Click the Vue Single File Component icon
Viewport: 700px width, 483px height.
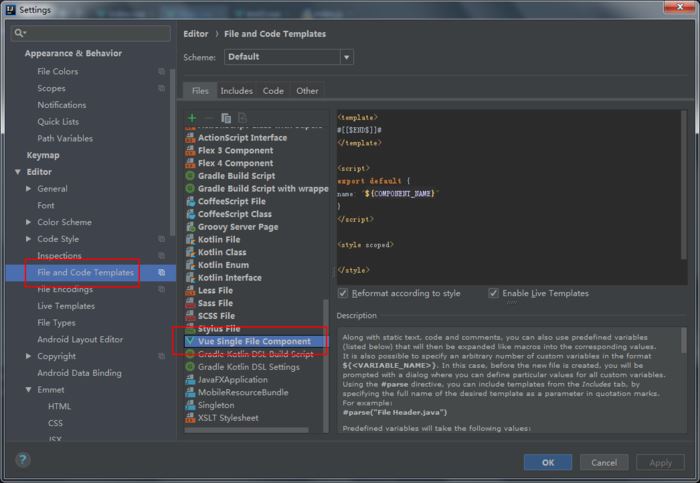click(x=191, y=341)
